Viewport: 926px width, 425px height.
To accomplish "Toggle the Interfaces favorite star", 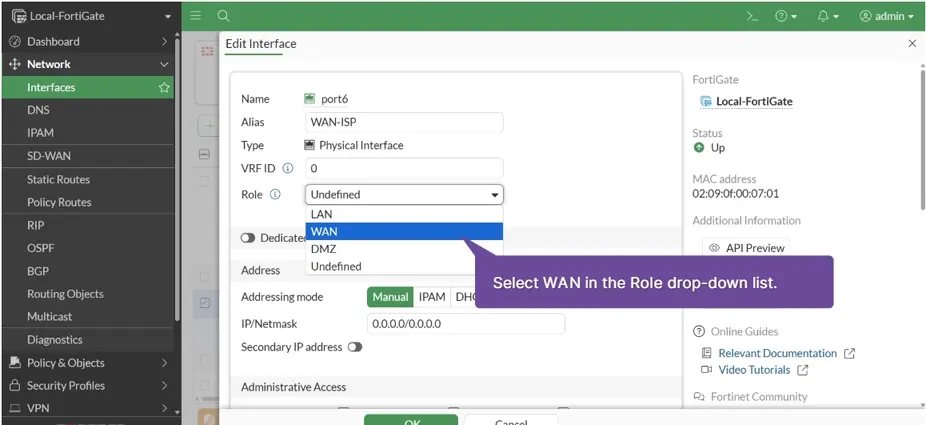I will pos(164,87).
